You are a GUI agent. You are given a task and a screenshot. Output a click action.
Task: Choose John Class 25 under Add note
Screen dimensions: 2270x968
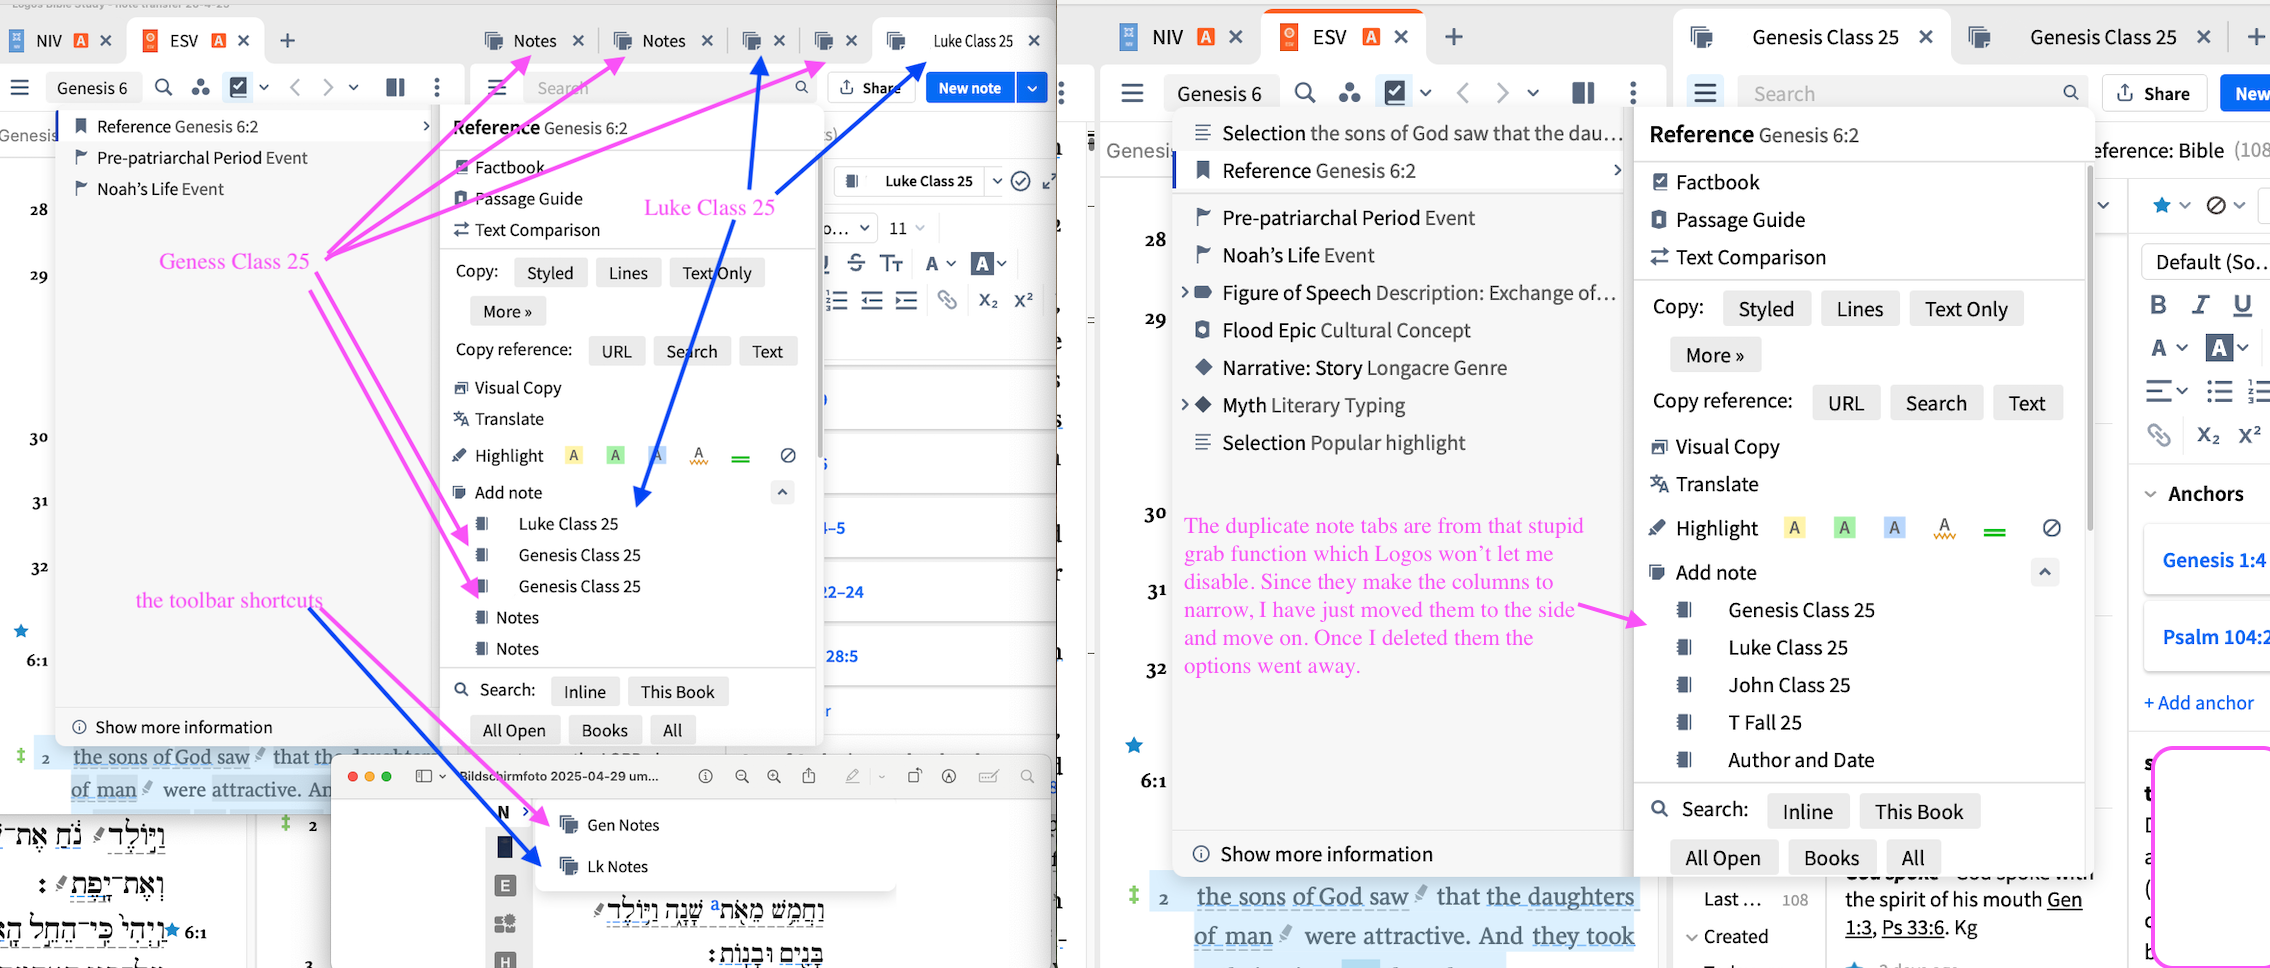(x=1789, y=685)
